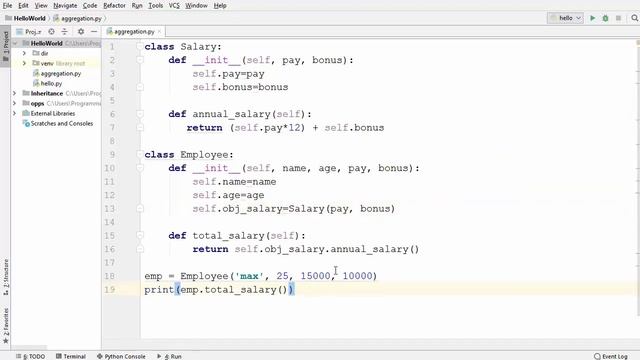The image size is (640, 360).
Task: Run the hello configuration with green play button
Action: (592, 18)
